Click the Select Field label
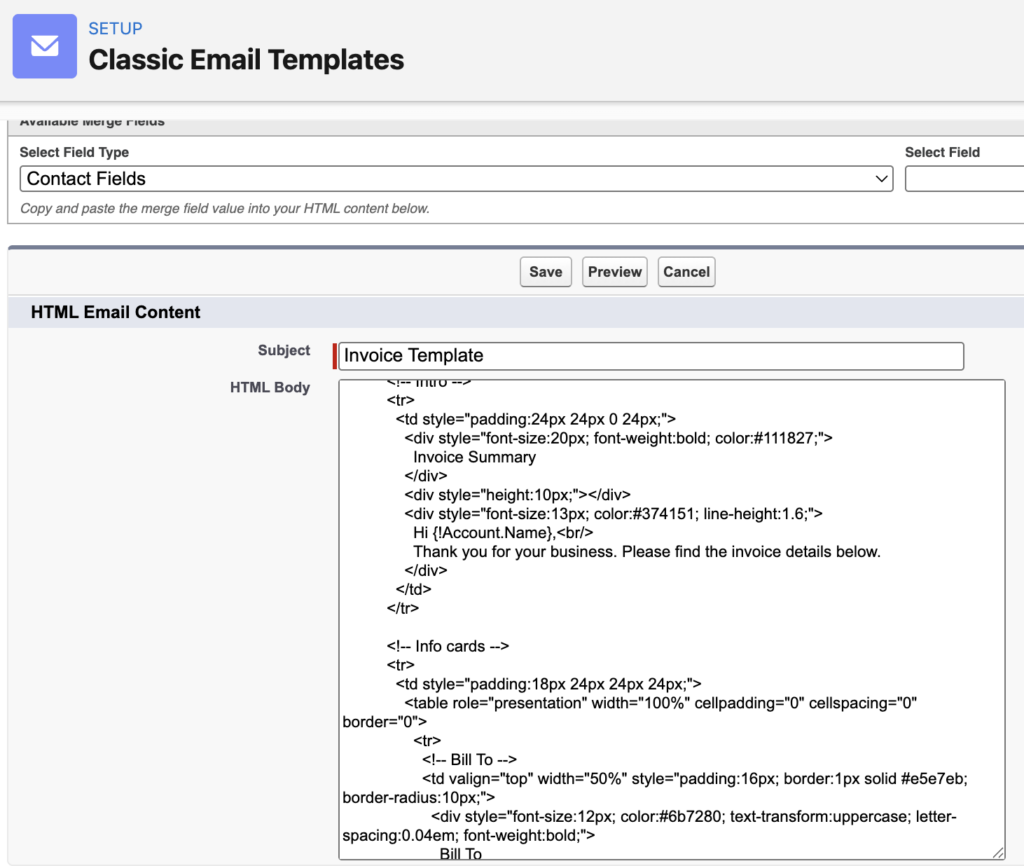This screenshot has height=866, width=1024. point(943,152)
